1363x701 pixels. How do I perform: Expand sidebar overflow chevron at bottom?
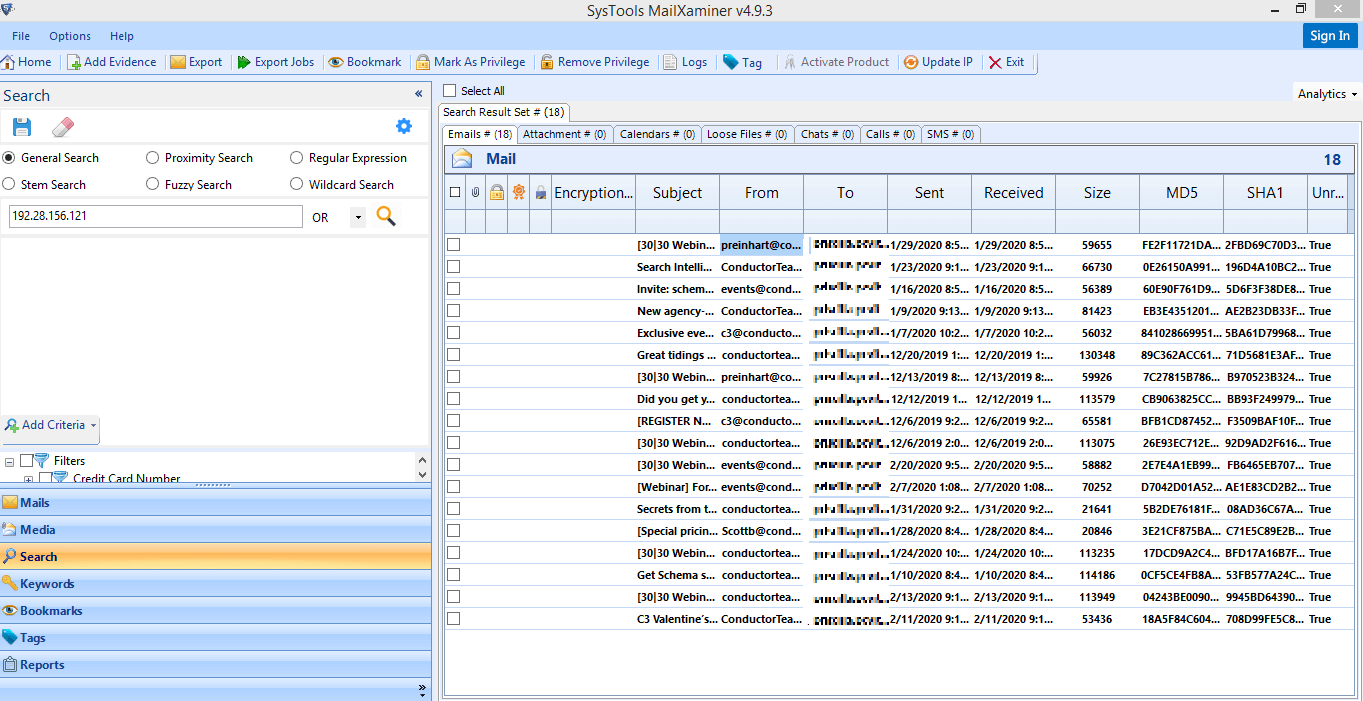[422, 689]
